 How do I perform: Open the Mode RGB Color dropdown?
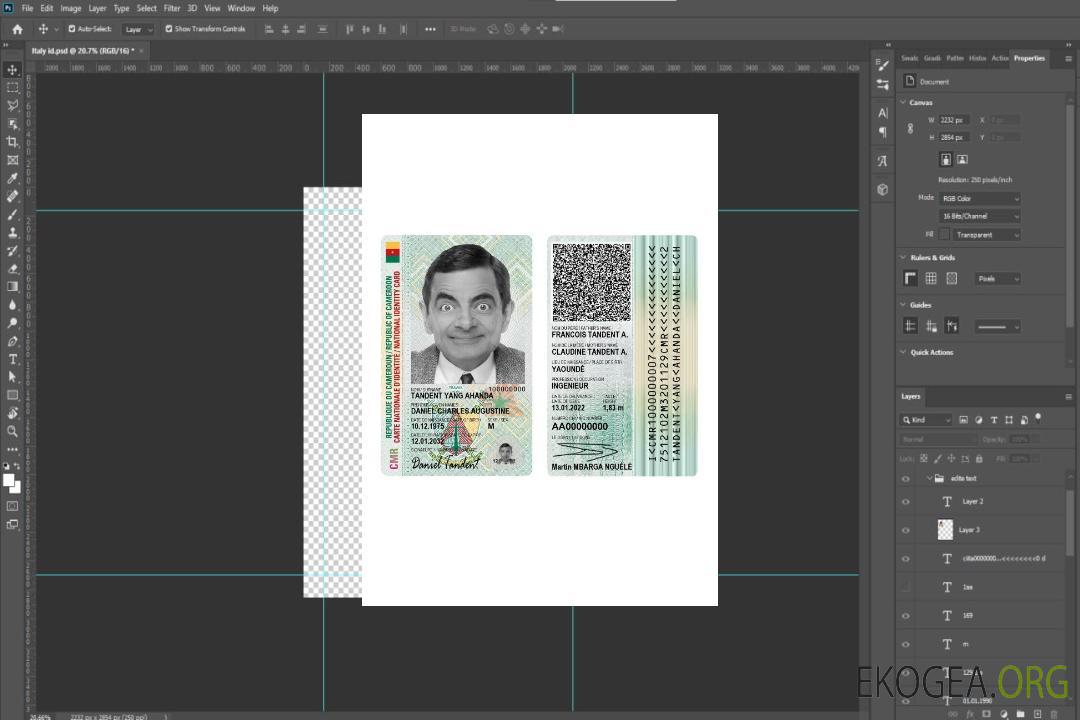[980, 198]
